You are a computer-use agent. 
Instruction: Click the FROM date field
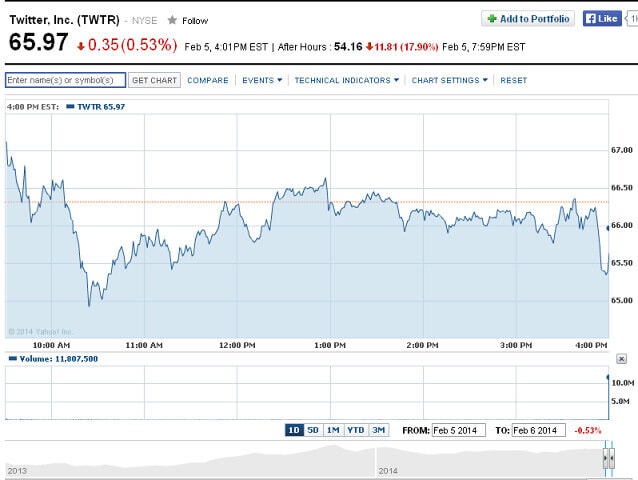[x=457, y=430]
